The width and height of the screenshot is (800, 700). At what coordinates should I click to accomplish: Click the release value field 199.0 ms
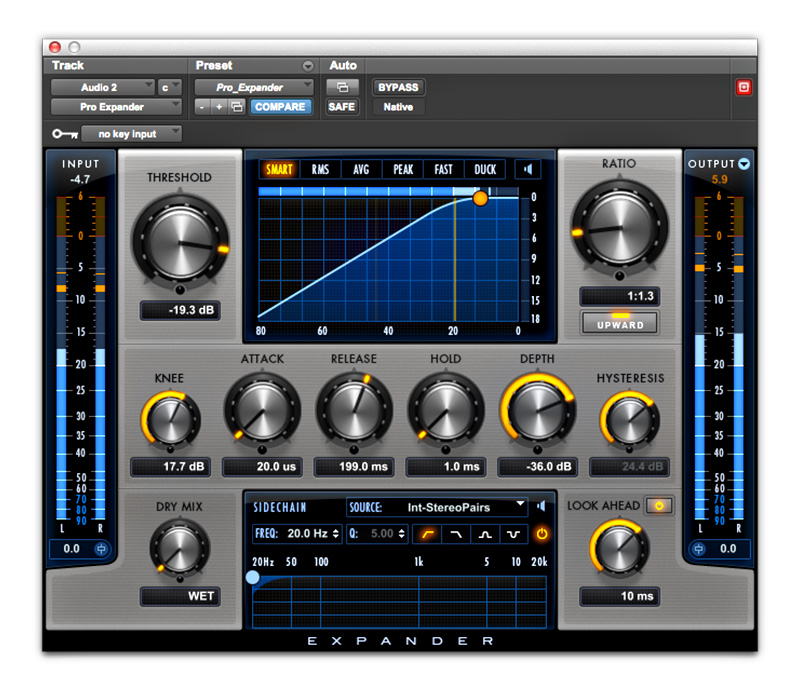click(x=354, y=466)
